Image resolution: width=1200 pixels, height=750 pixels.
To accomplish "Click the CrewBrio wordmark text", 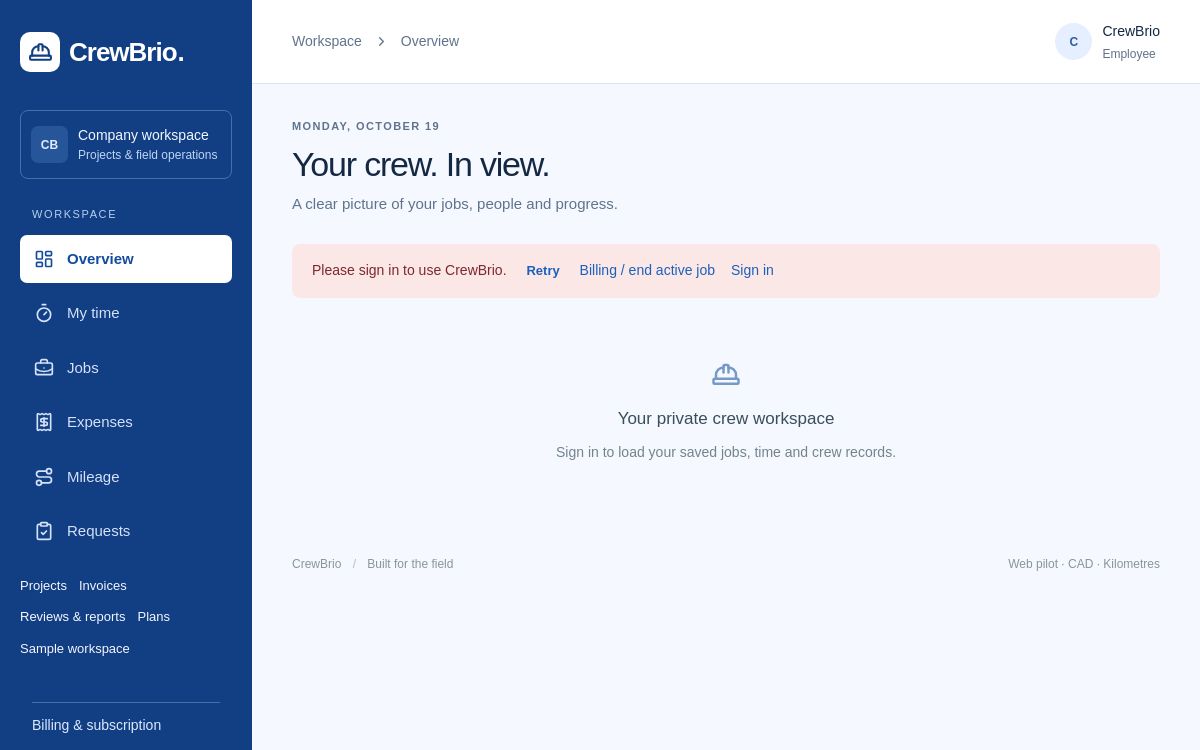I will tap(126, 52).
